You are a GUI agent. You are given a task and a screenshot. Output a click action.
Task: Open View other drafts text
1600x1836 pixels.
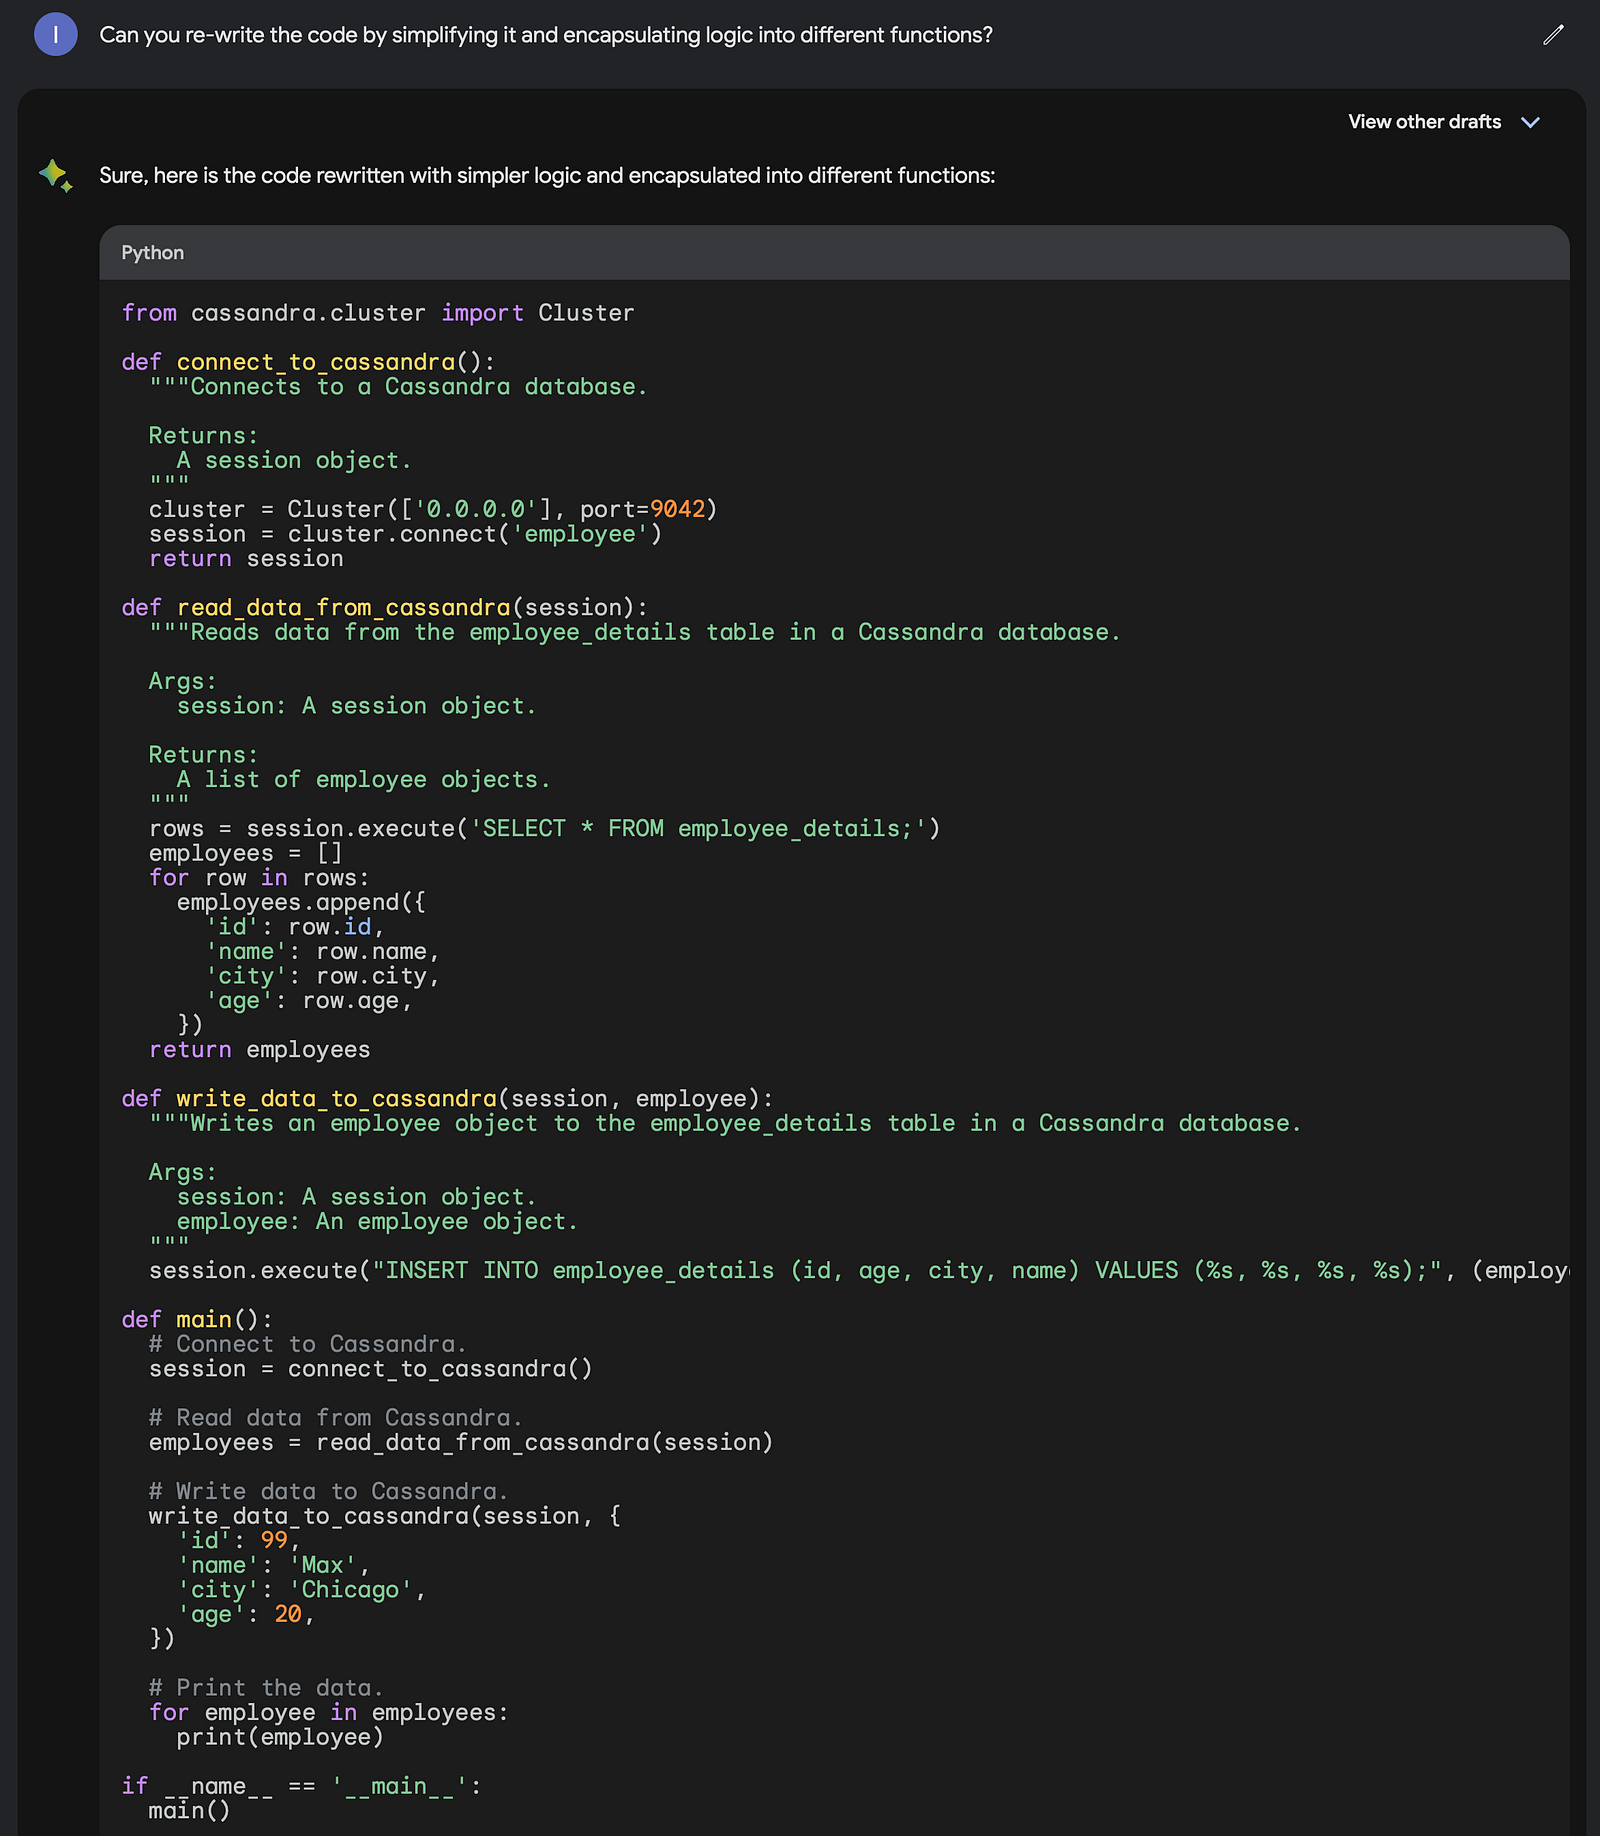point(1424,122)
